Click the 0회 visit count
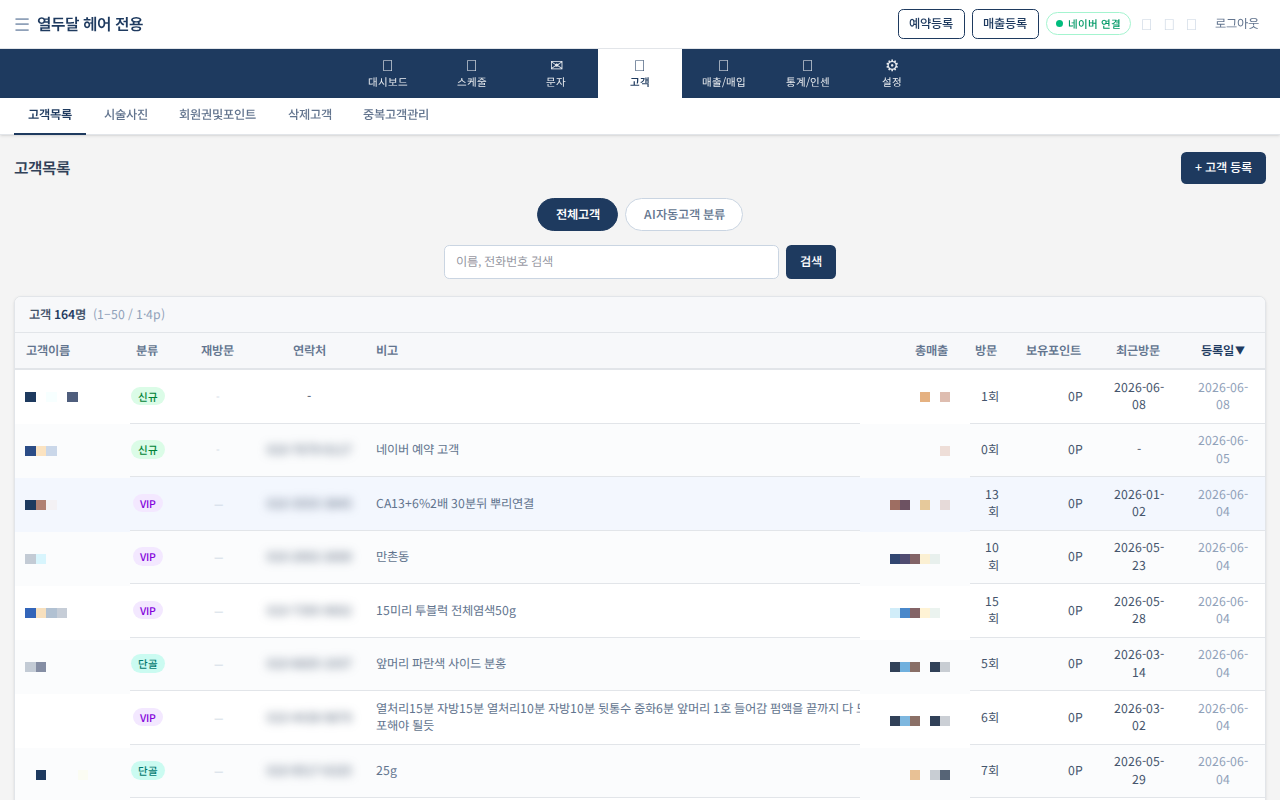The height and width of the screenshot is (800, 1280). [x=990, y=450]
